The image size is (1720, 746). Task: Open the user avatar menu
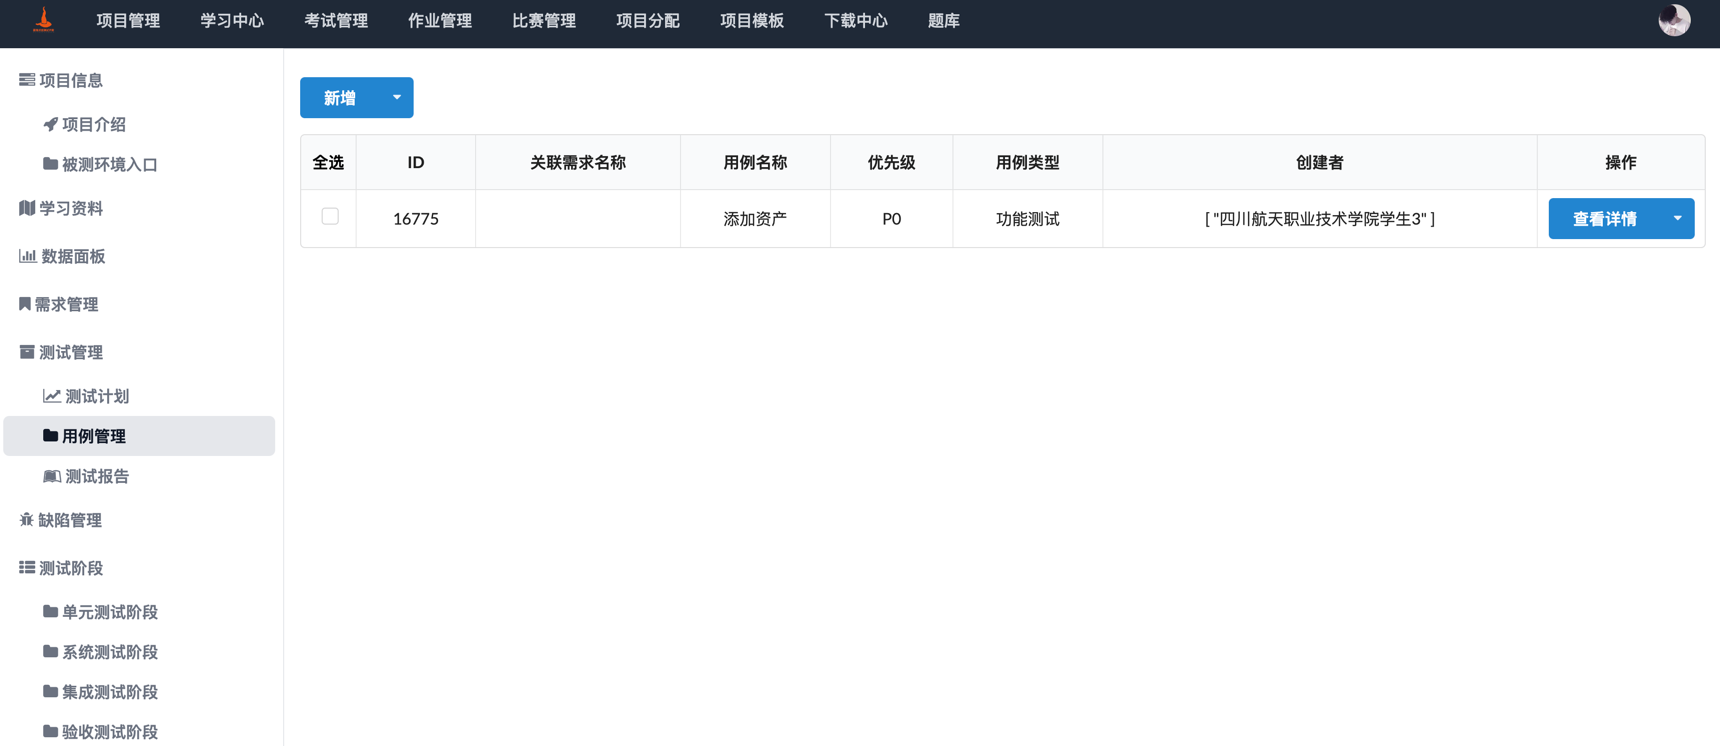coord(1674,20)
